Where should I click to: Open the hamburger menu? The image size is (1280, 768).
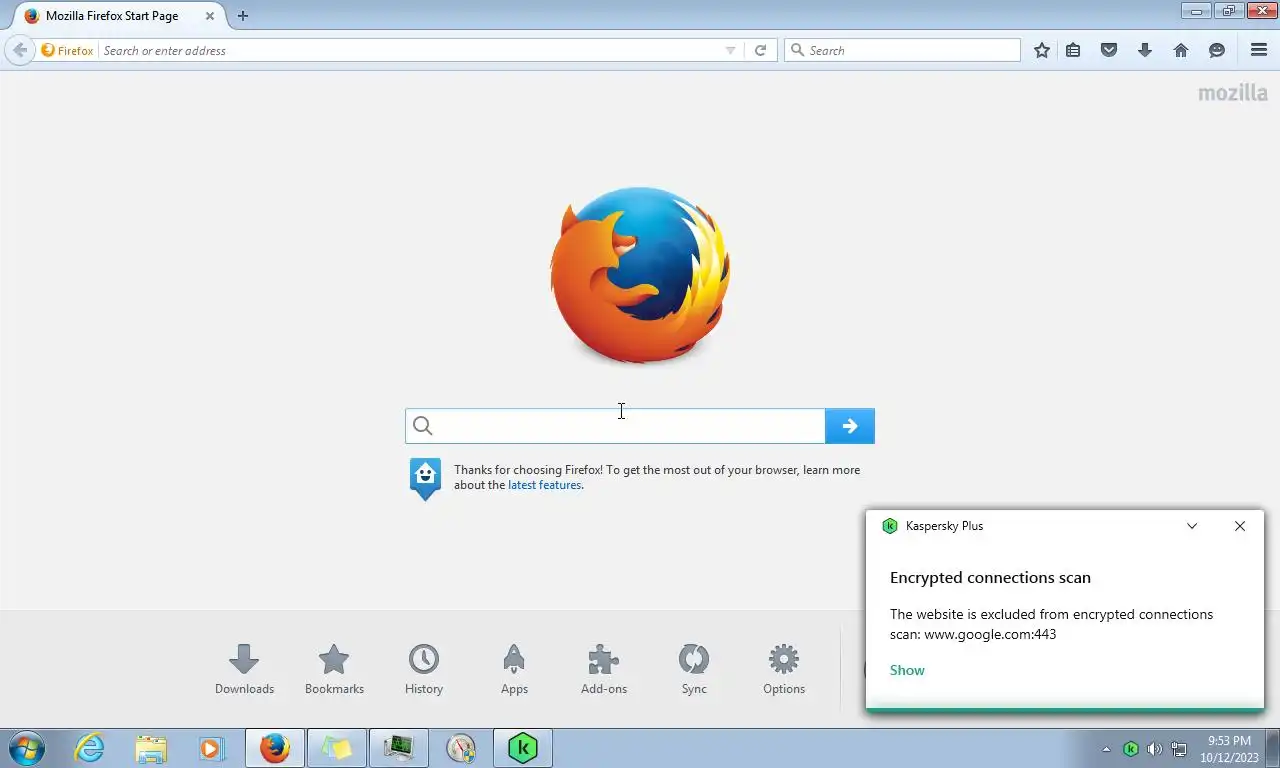(x=1259, y=50)
